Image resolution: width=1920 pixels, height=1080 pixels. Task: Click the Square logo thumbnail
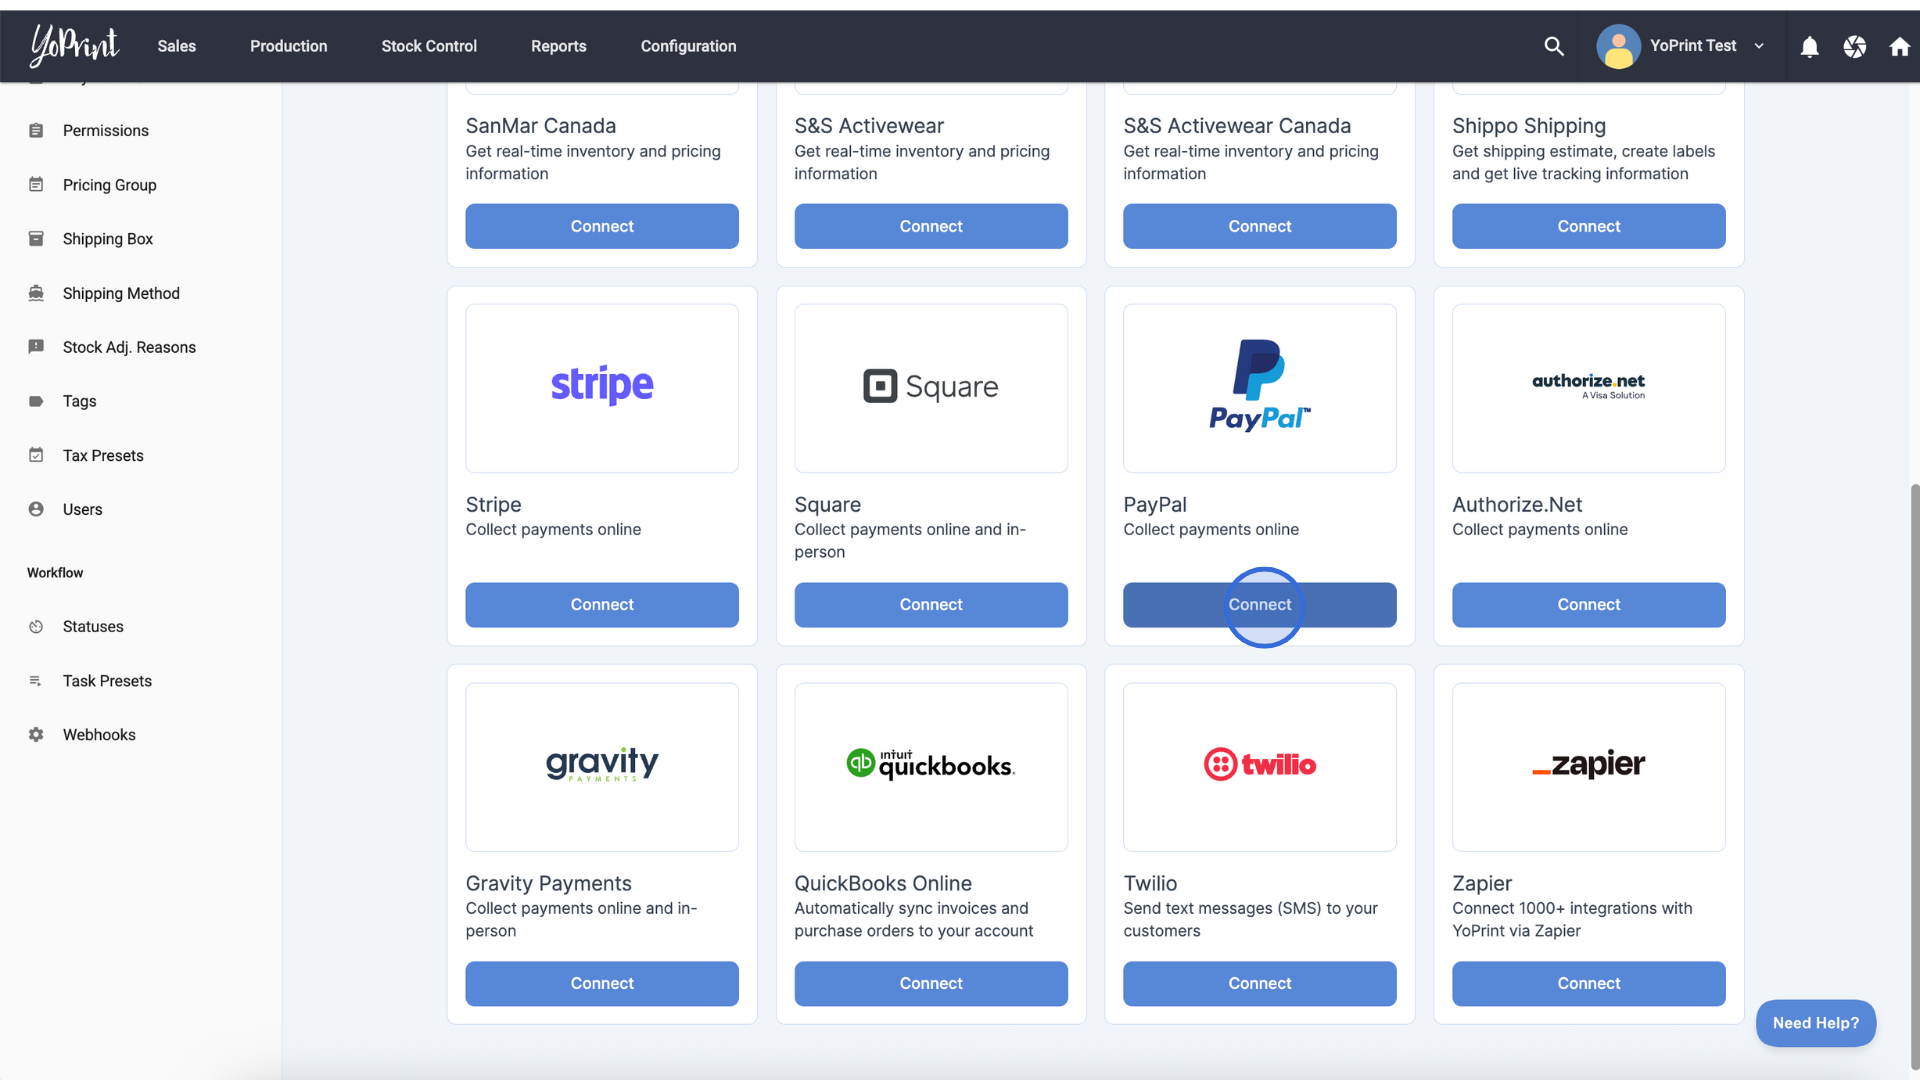coord(931,388)
